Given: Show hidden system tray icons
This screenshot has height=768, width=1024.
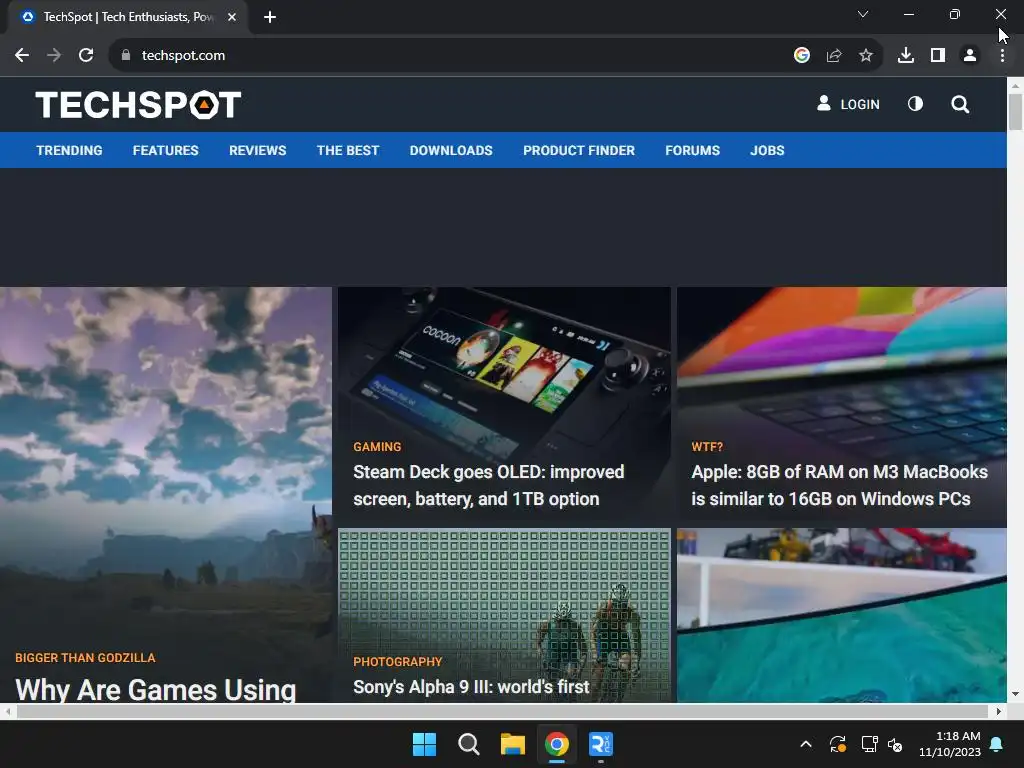Looking at the screenshot, I should click(x=806, y=744).
